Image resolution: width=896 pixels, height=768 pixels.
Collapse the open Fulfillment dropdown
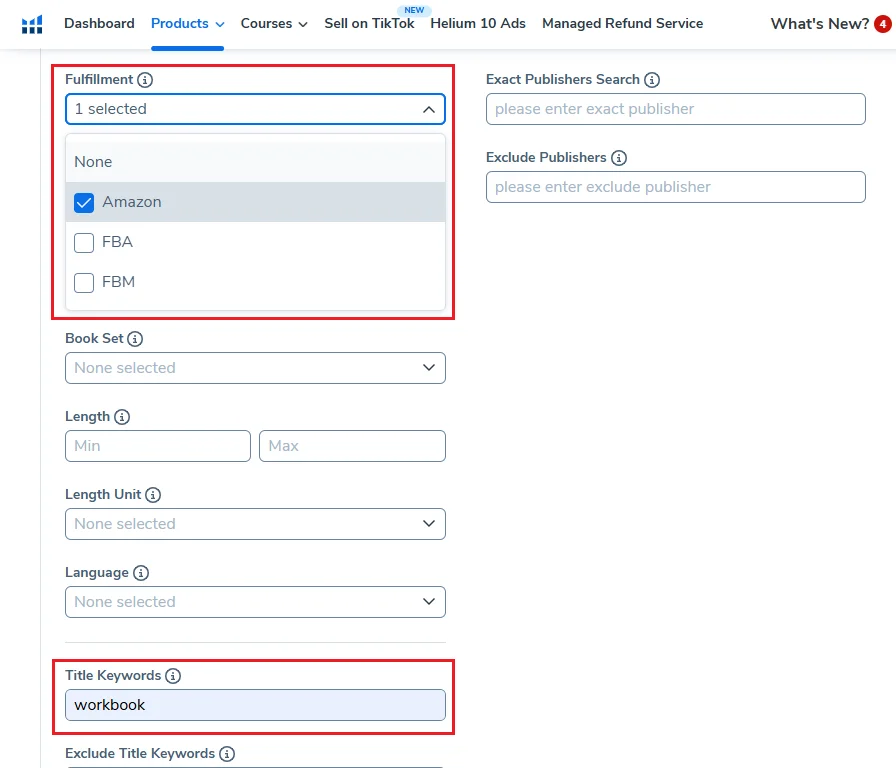428,109
